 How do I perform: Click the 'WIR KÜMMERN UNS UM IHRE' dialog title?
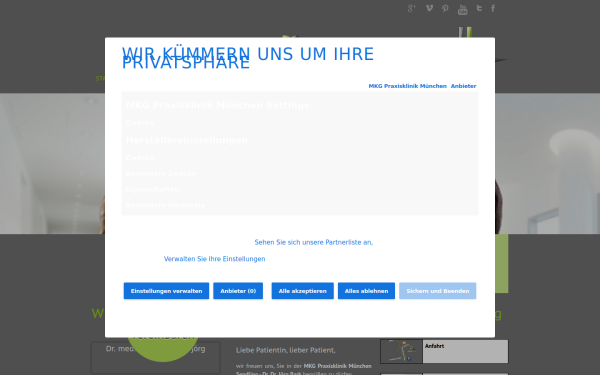pyautogui.click(x=248, y=54)
